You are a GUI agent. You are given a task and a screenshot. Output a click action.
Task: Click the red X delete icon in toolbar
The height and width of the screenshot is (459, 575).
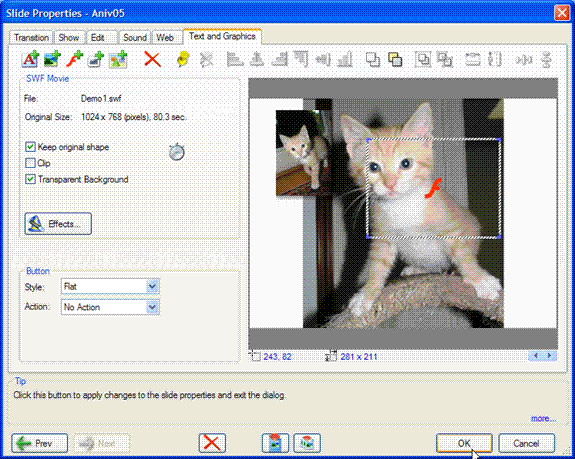click(153, 59)
